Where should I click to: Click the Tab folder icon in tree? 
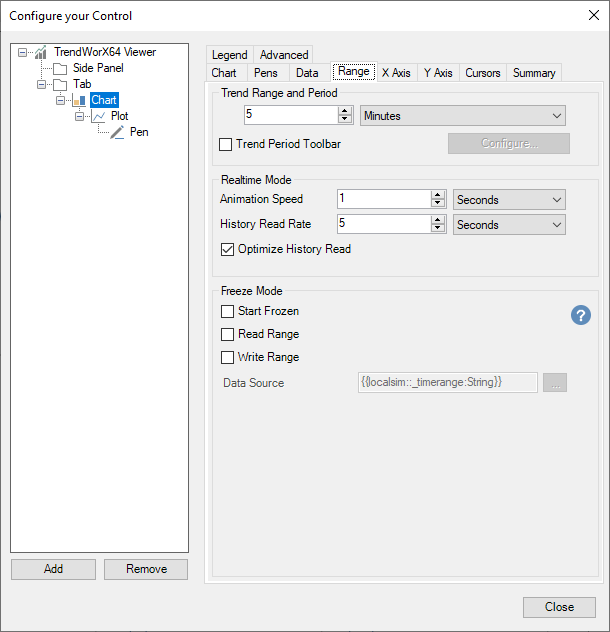pyautogui.click(x=60, y=84)
